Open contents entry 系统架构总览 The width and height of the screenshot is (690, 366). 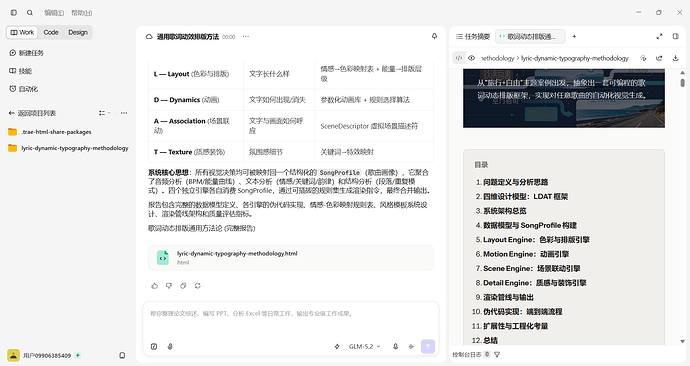tap(505, 211)
